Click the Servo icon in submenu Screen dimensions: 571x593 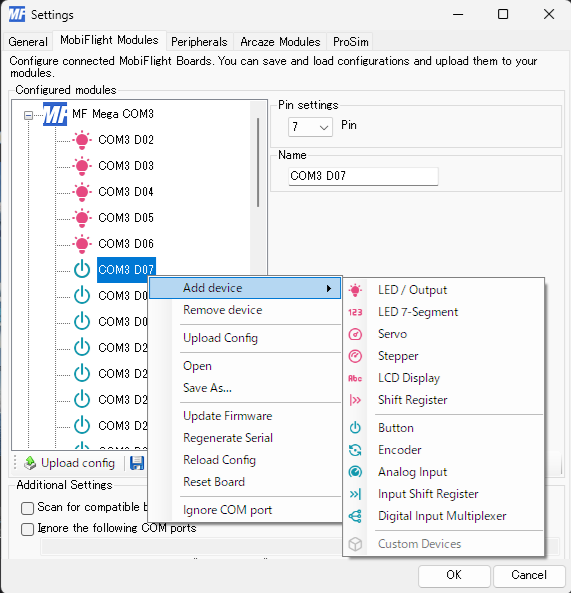[355, 334]
